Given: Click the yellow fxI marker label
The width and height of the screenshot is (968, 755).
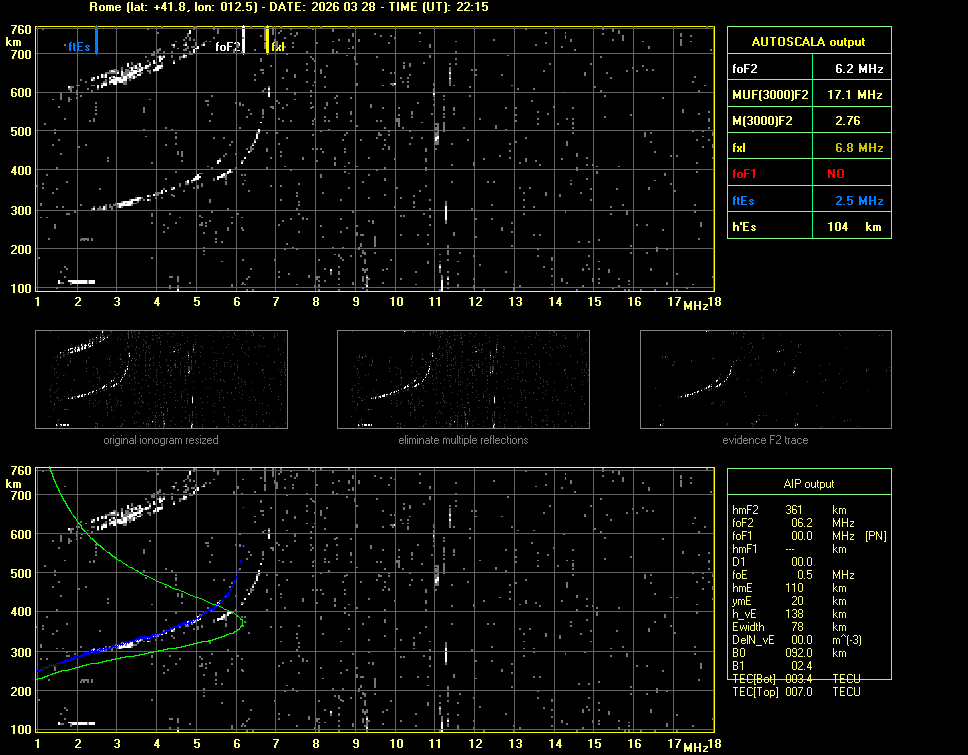Looking at the screenshot, I should [x=277, y=46].
